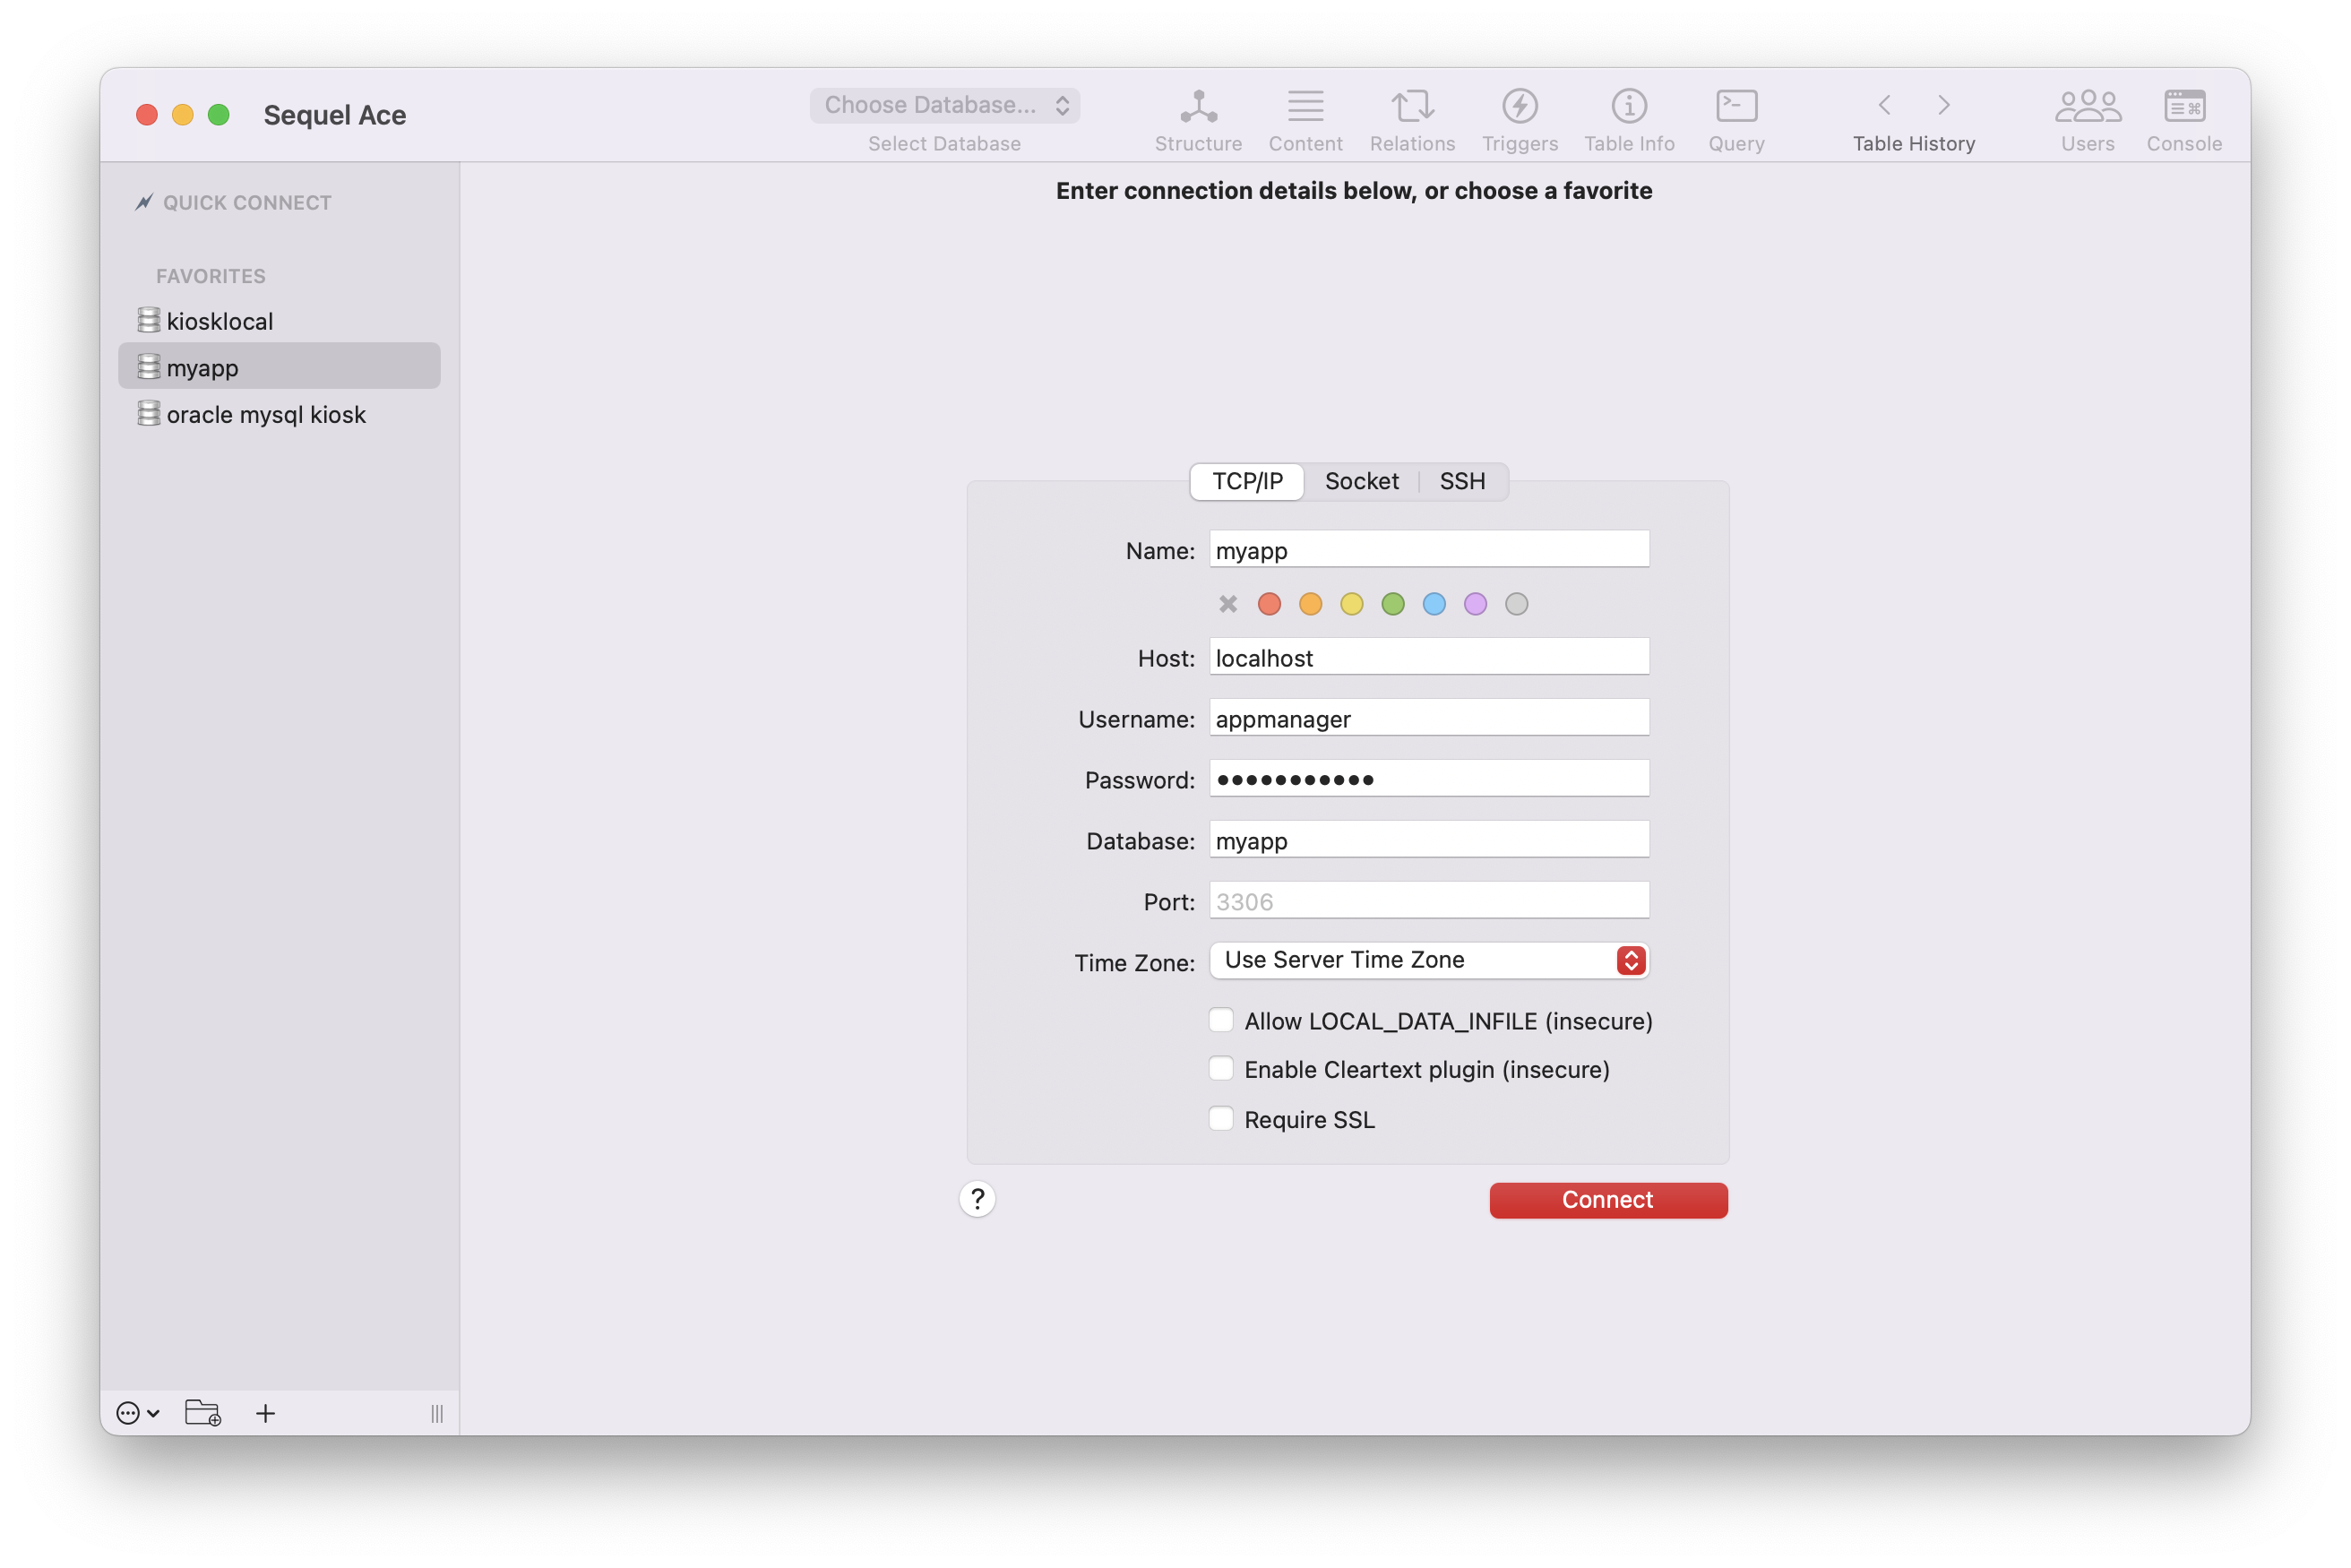
Task: Click the Name input field
Action: click(1429, 549)
